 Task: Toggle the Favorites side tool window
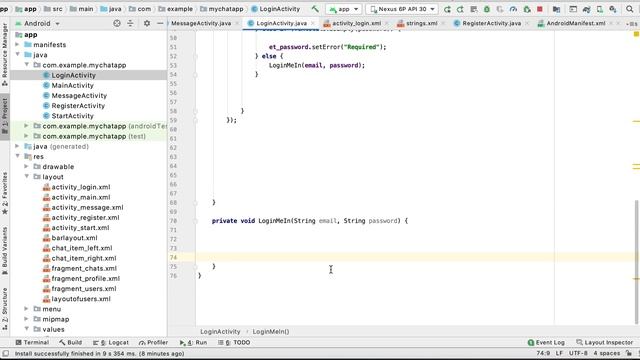click(x=5, y=193)
